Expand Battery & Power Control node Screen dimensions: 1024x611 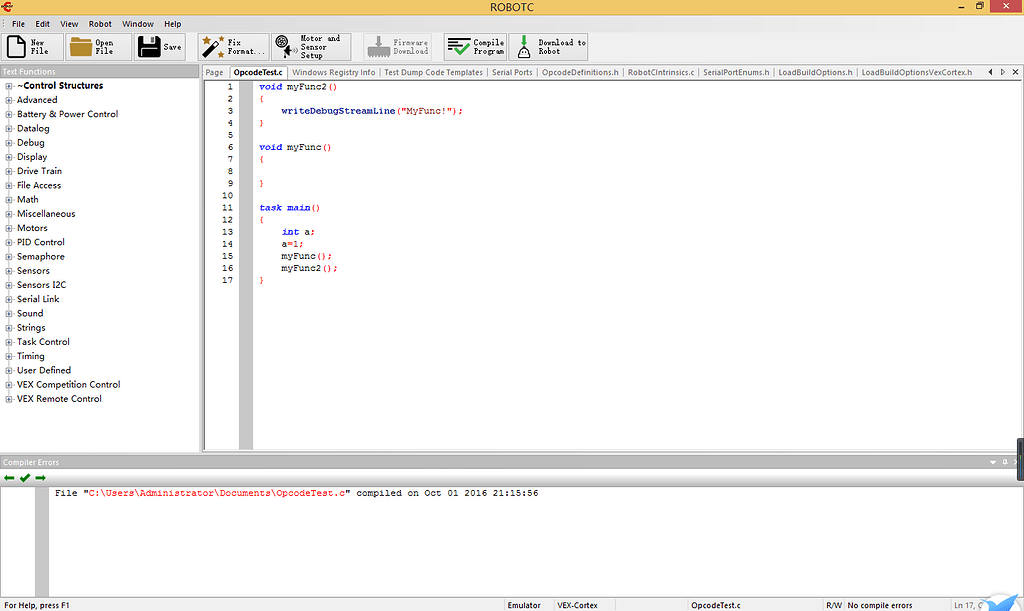9,114
